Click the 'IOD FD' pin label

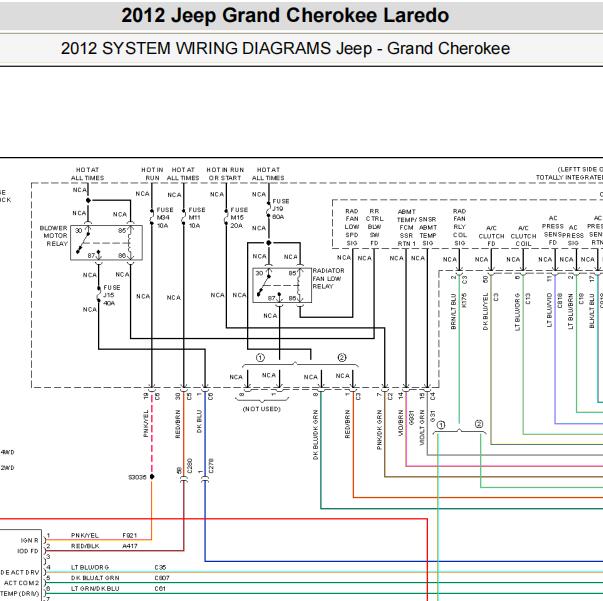coord(28,551)
